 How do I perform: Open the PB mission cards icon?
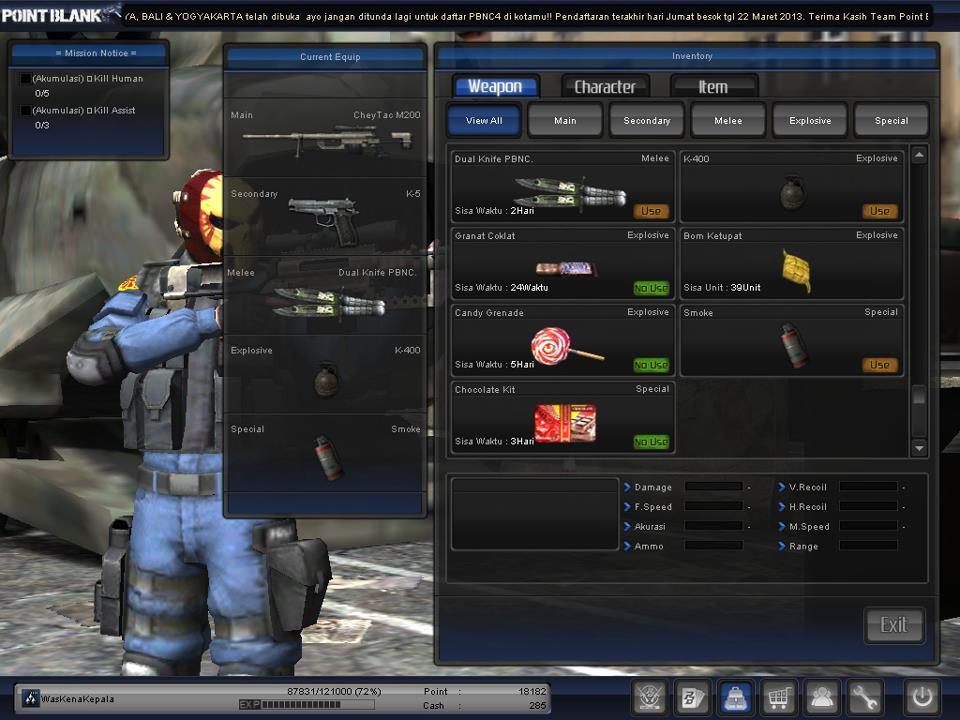692,697
